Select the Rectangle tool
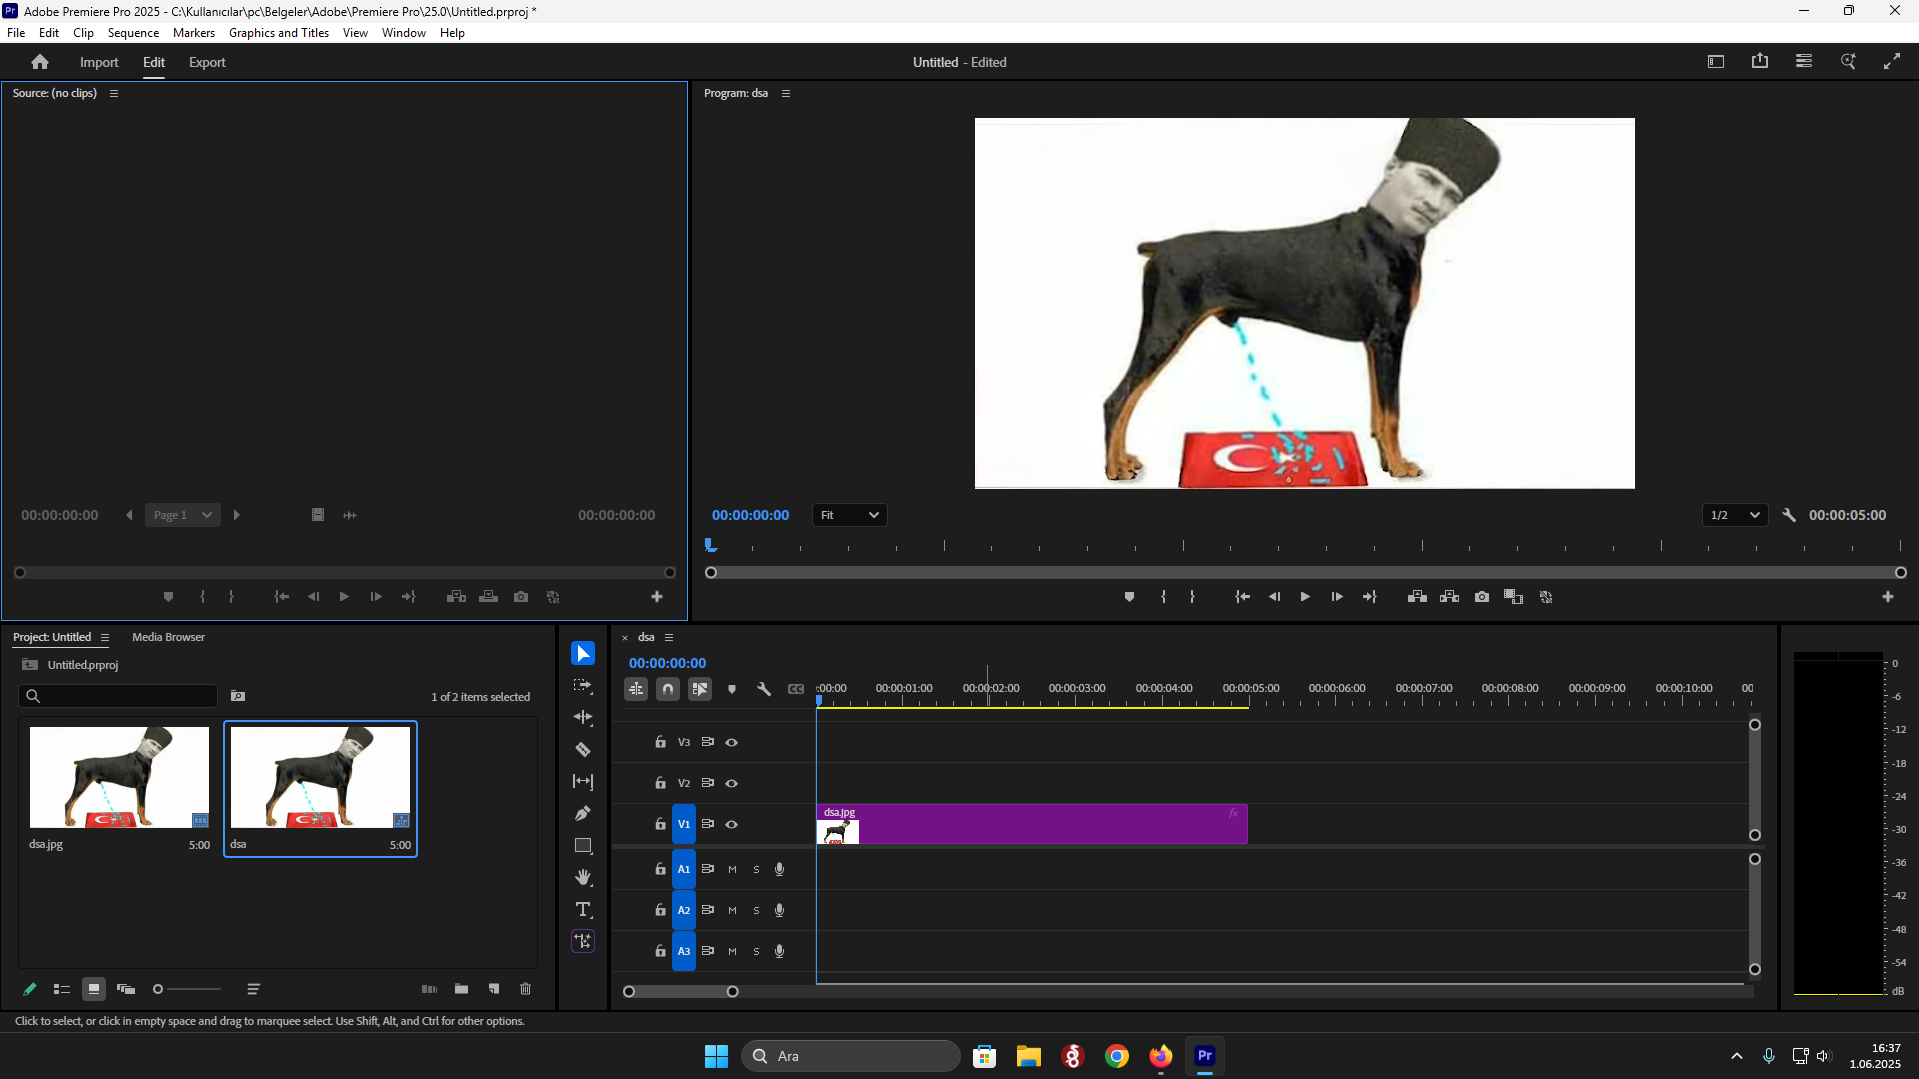 pyautogui.click(x=583, y=846)
